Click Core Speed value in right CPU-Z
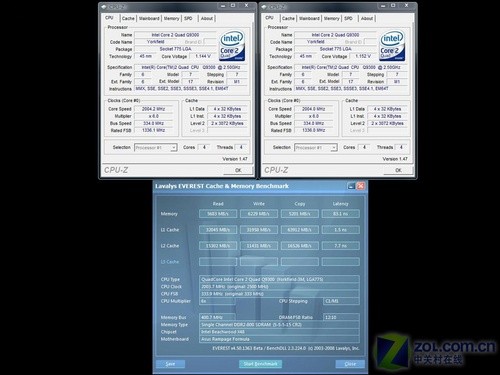The width and height of the screenshot is (500, 375). 313,109
